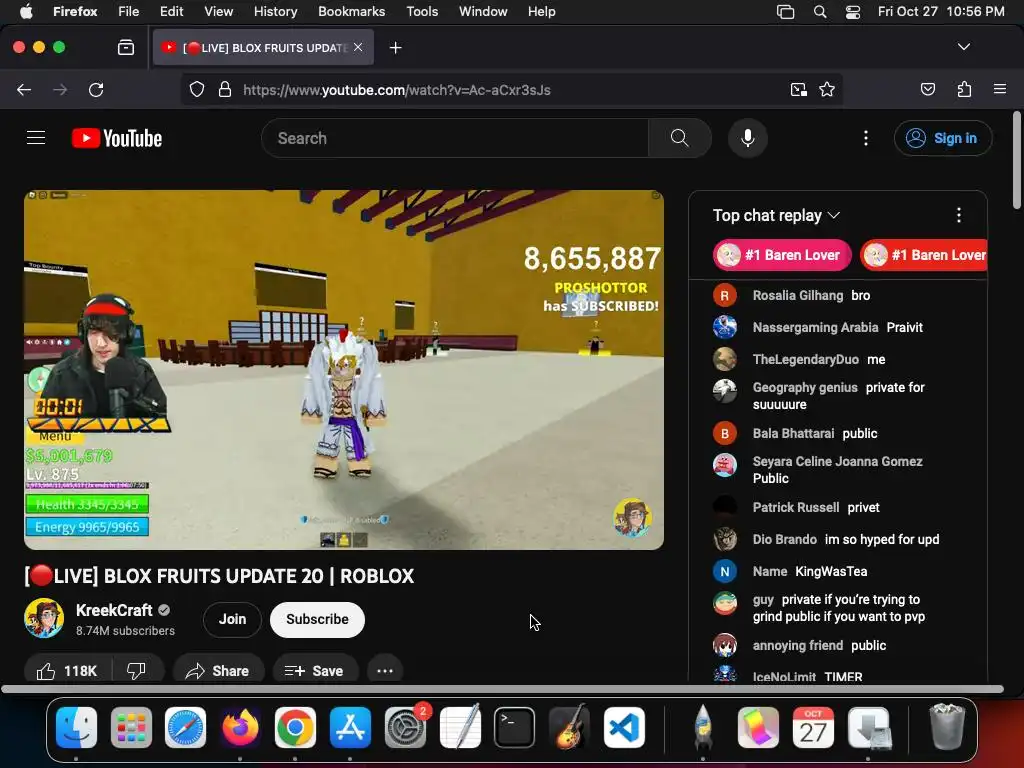Open the Bookmarks menu
The height and width of the screenshot is (768, 1024).
pos(351,12)
